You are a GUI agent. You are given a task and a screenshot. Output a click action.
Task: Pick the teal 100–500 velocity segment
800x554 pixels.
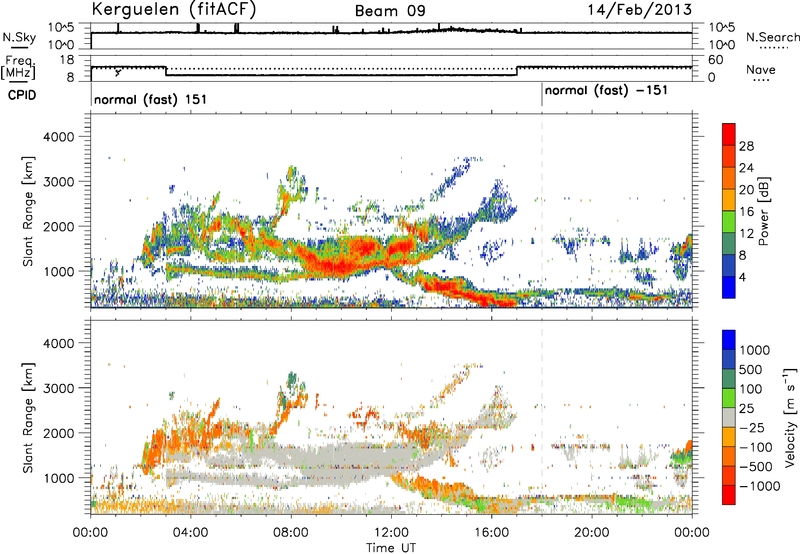coord(729,379)
